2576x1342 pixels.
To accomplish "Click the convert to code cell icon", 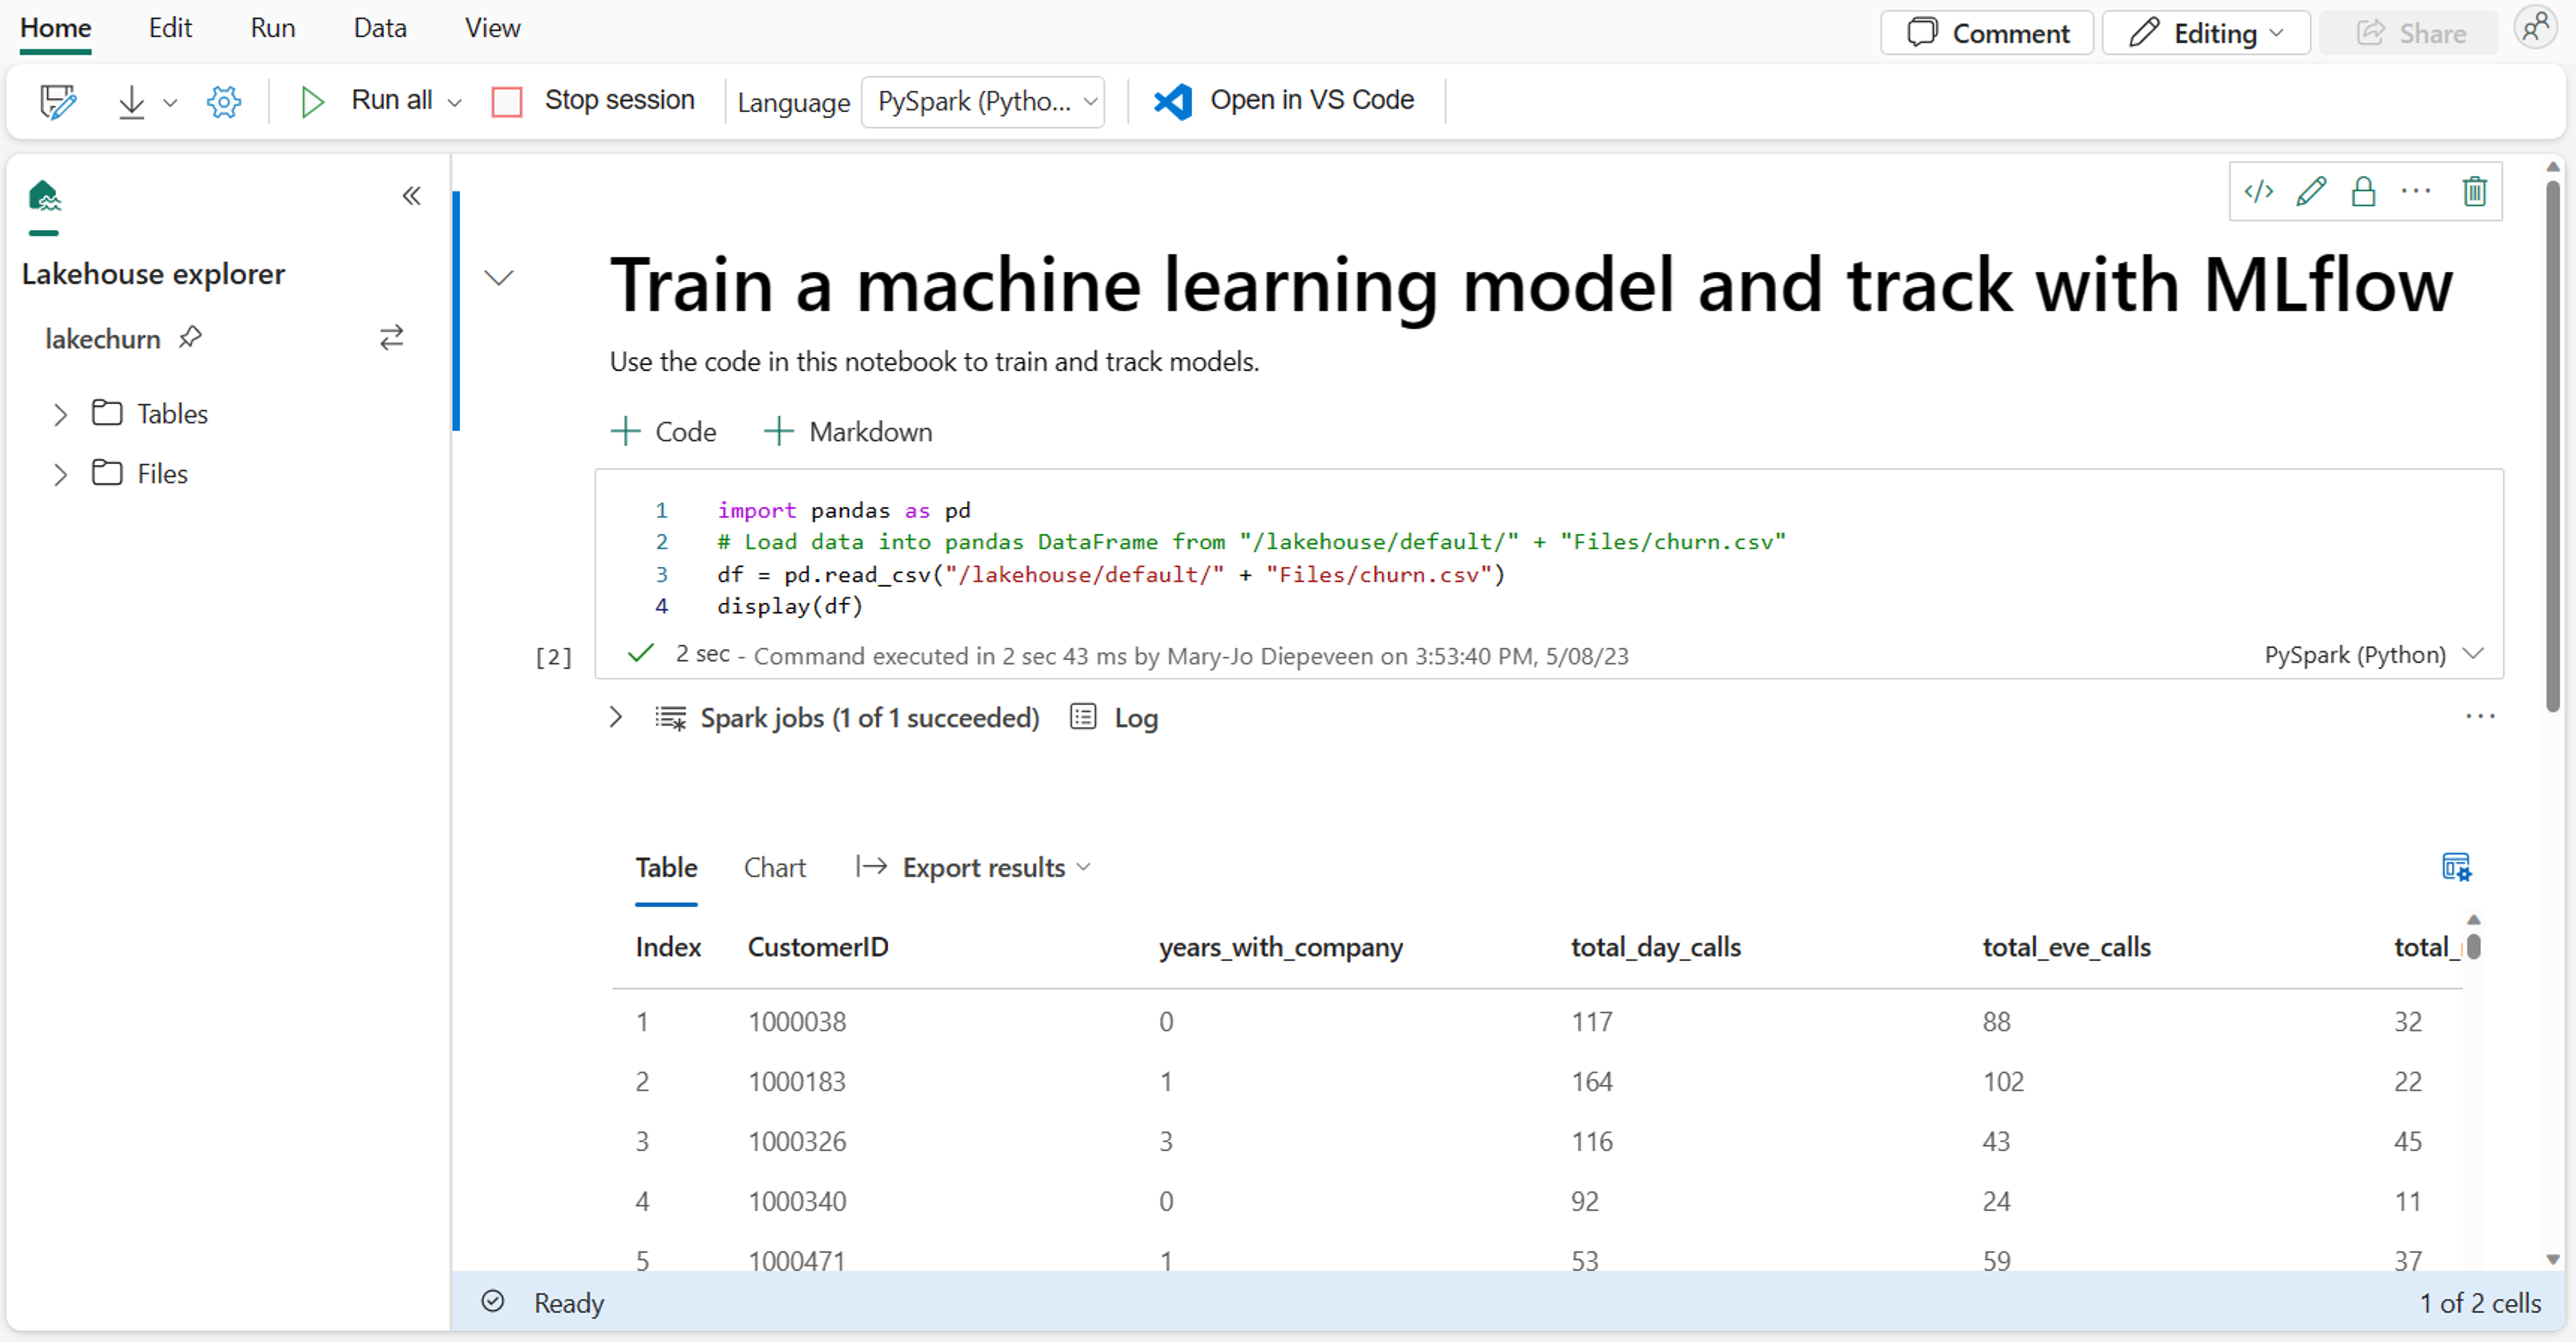I will [x=2259, y=191].
